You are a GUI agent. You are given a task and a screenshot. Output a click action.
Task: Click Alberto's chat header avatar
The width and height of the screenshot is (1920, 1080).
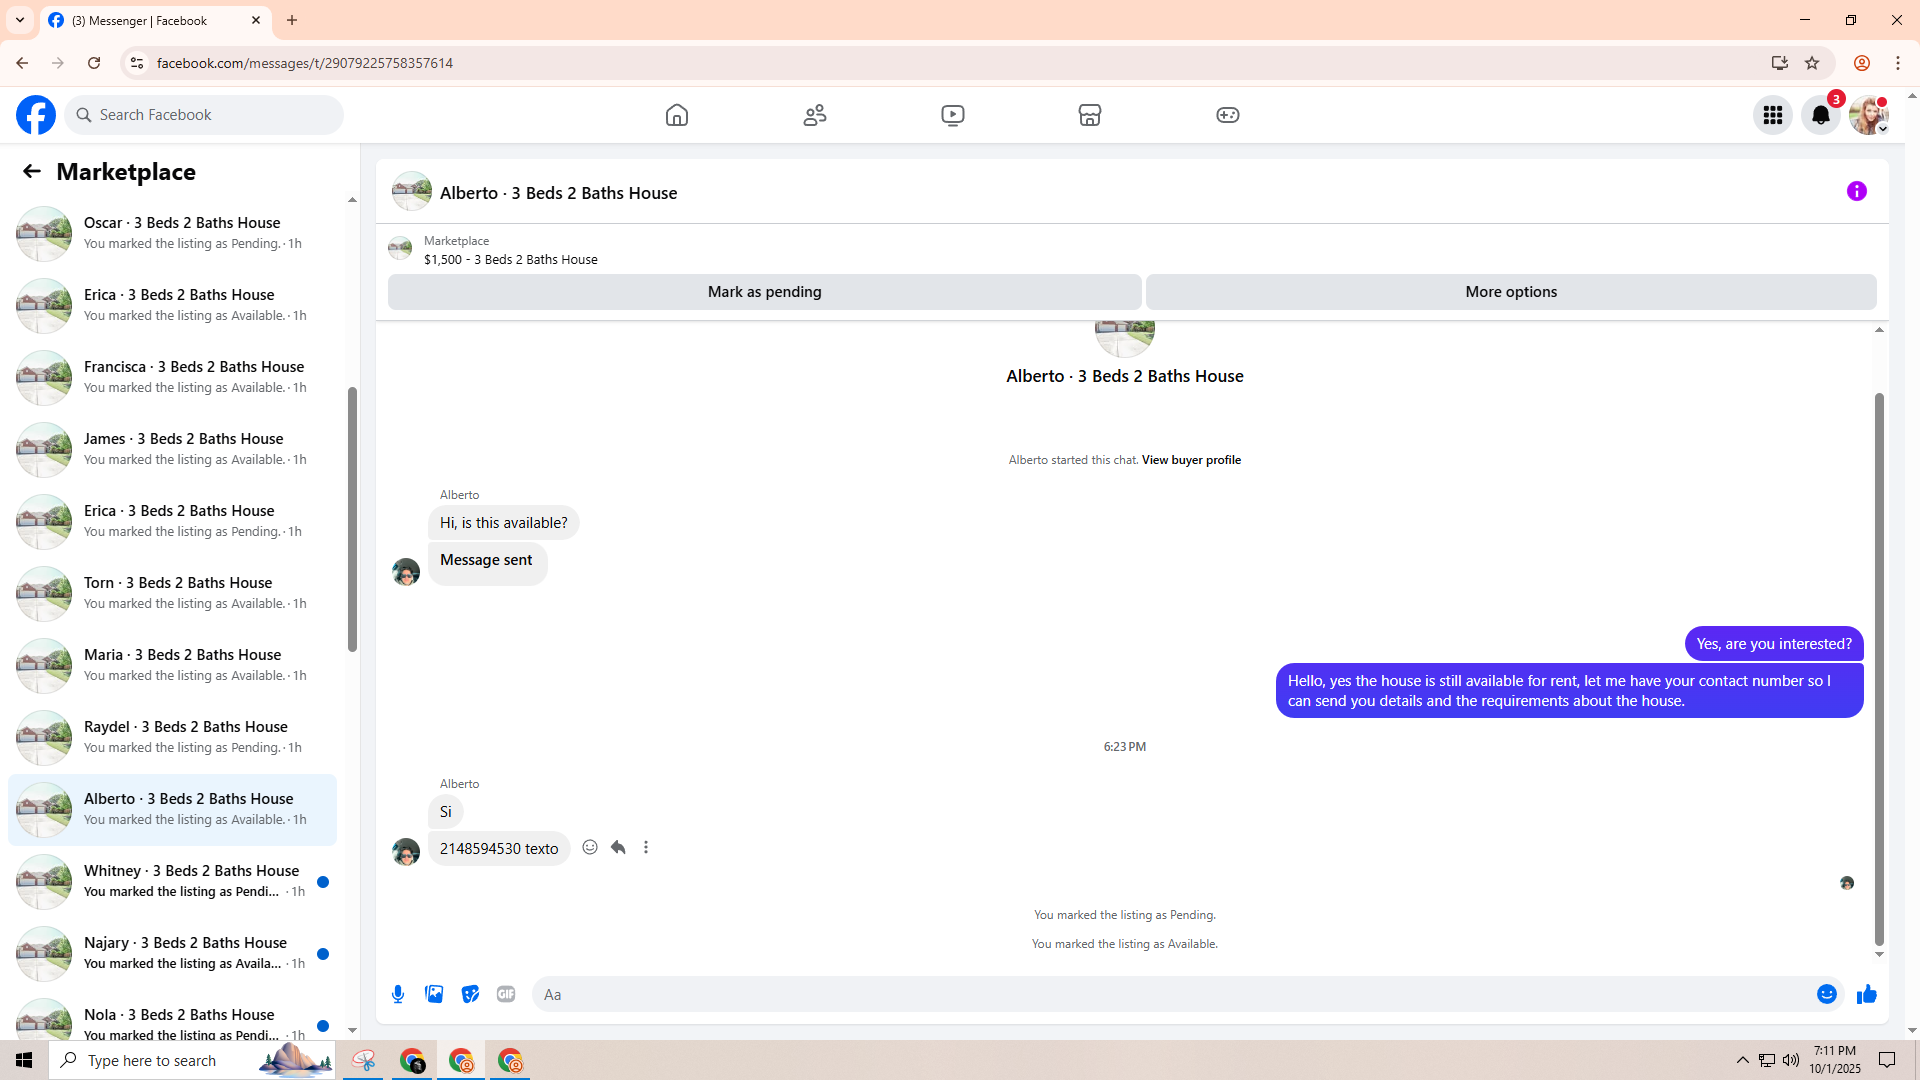pos(412,191)
